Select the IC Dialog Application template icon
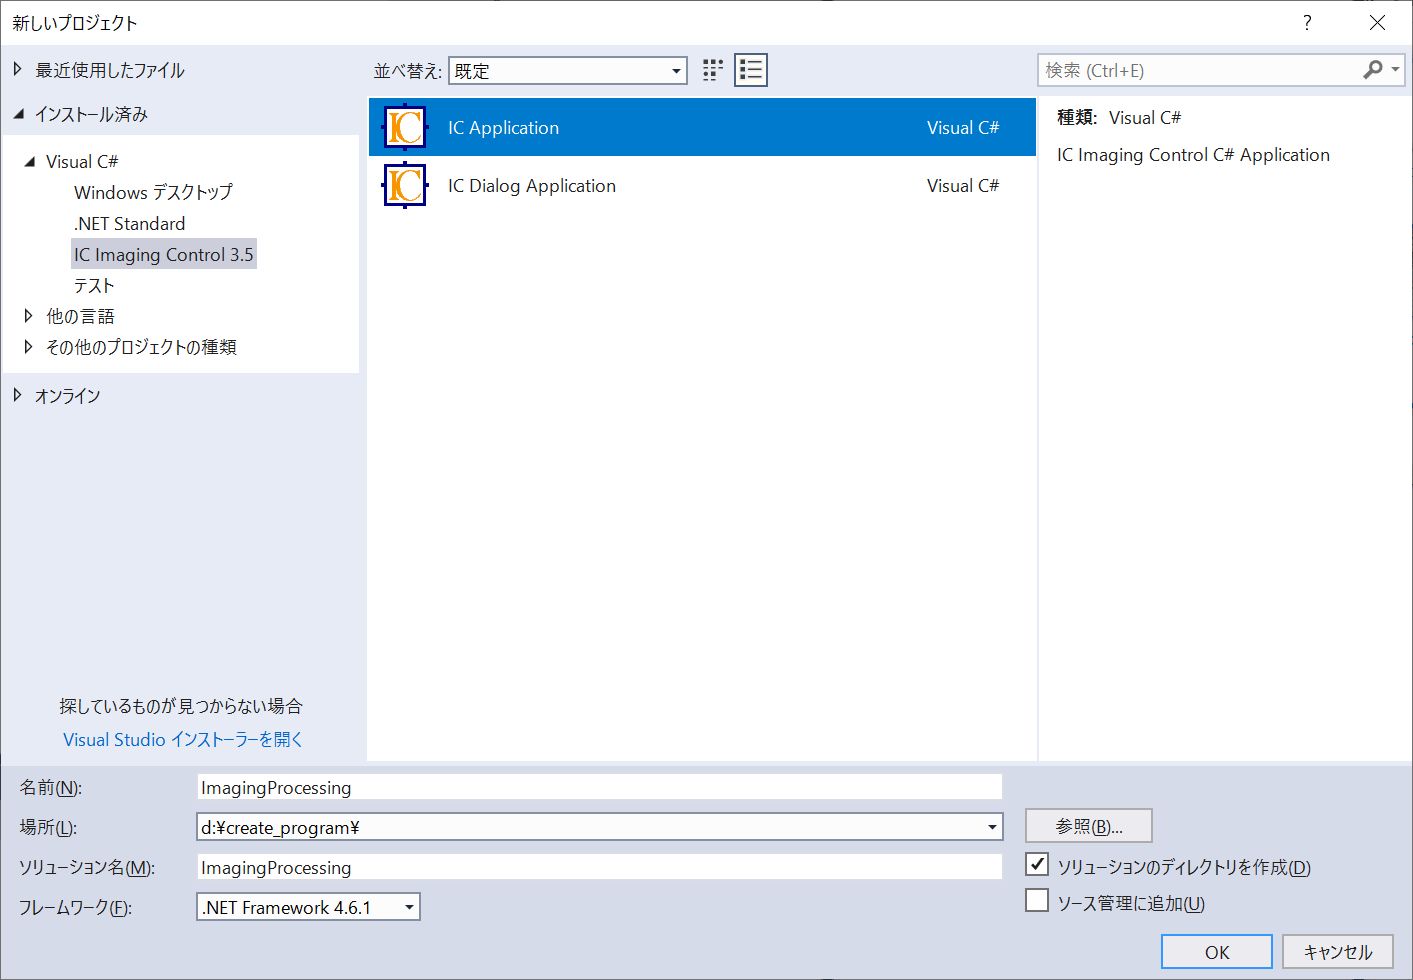 point(405,186)
